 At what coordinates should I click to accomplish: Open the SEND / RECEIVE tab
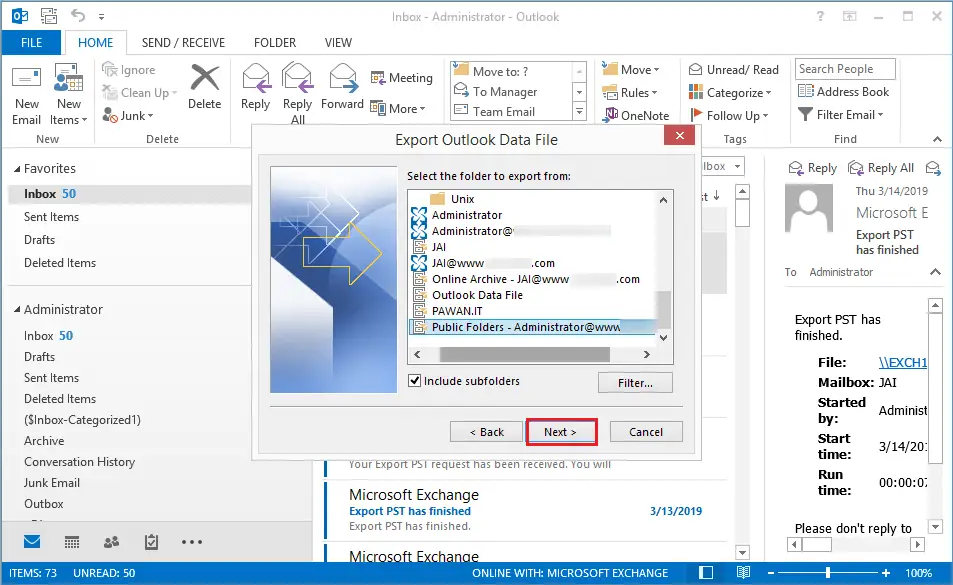coord(184,43)
